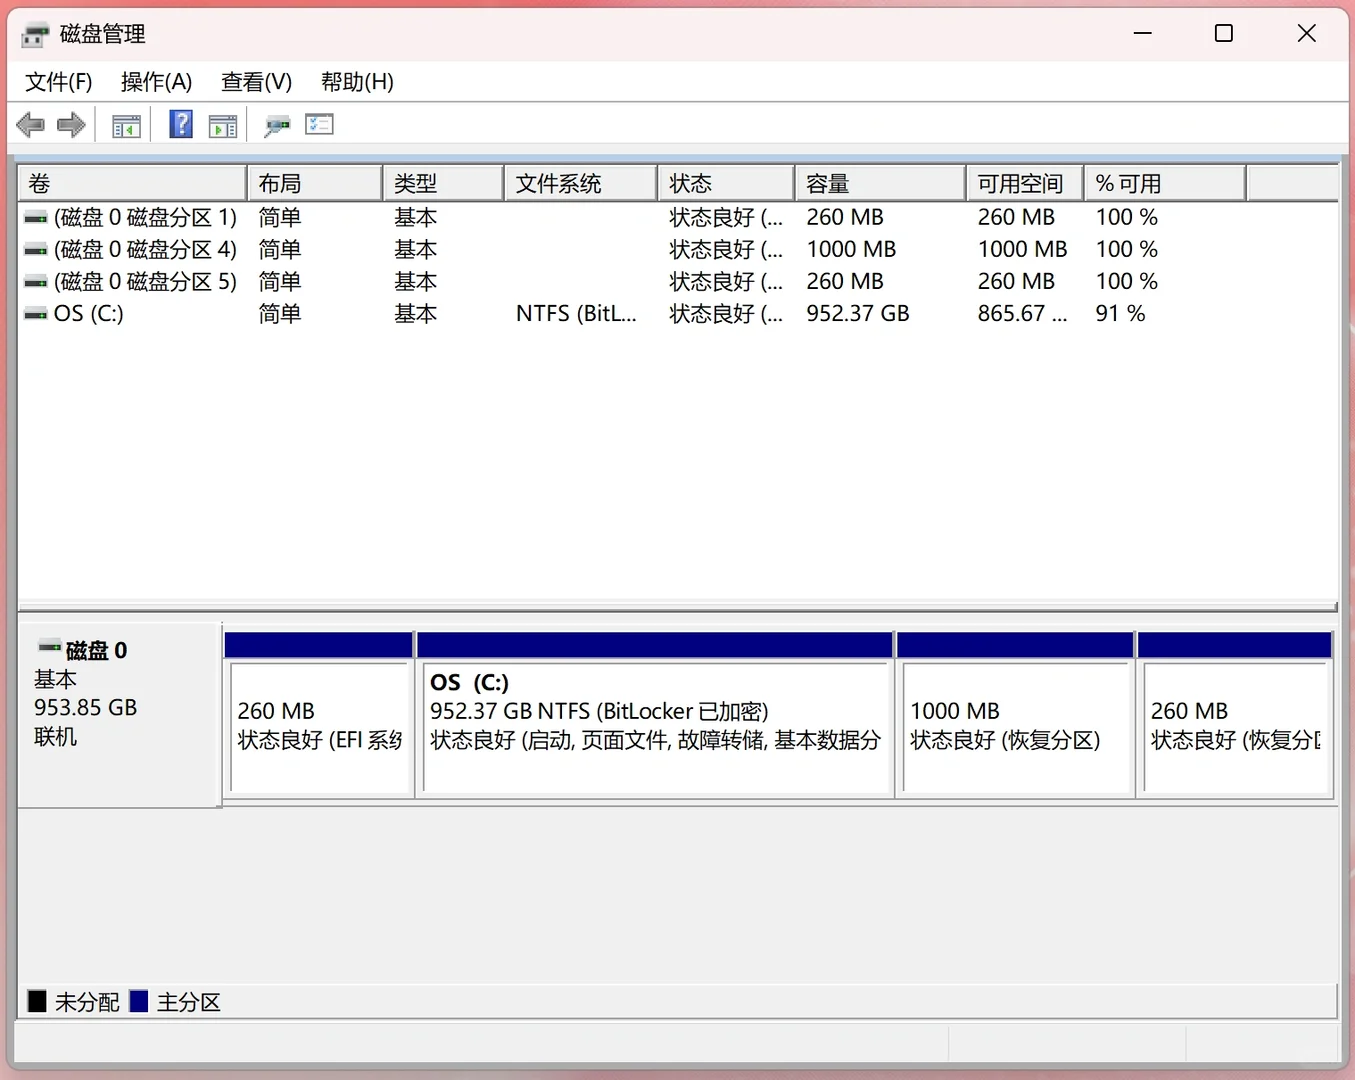The height and width of the screenshot is (1080, 1355).
Task: Click drive icon of 磁盘 0 磁盘分区 5 row
Action: pos(36,282)
